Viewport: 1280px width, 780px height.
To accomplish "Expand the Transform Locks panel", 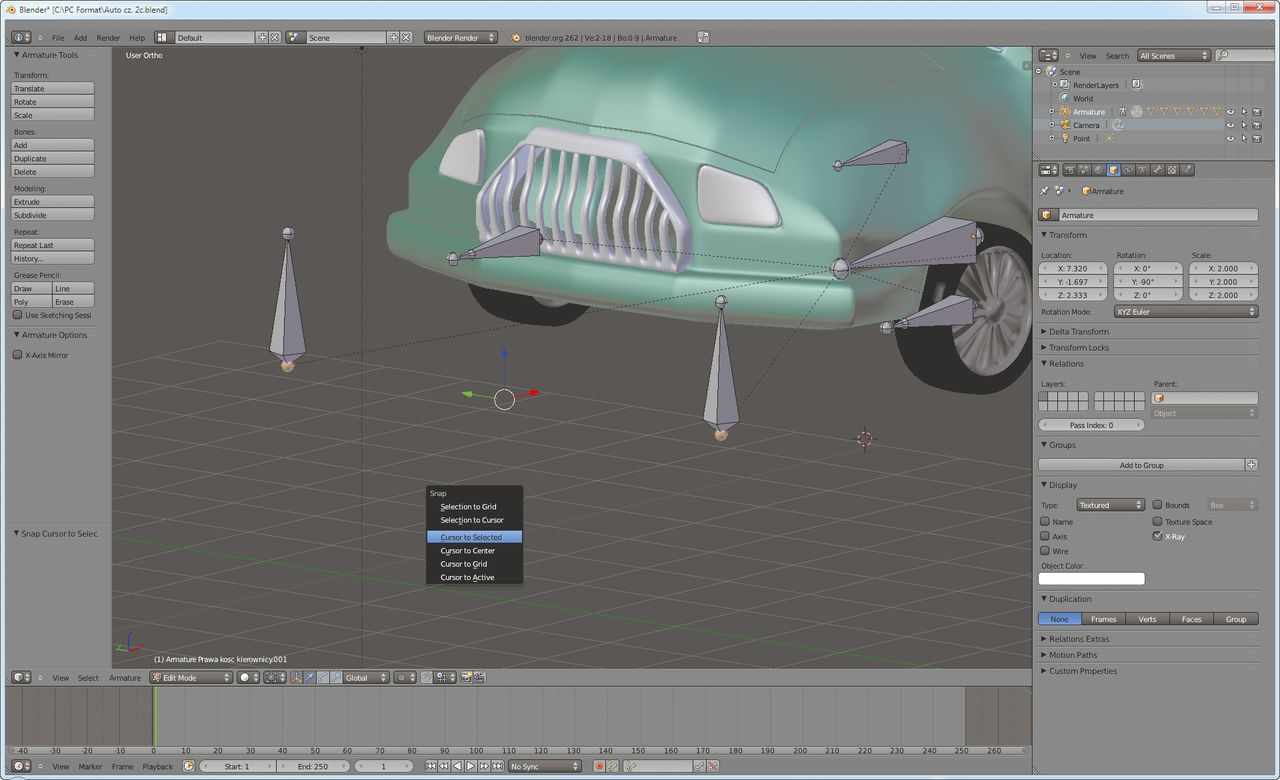I will (x=1078, y=348).
